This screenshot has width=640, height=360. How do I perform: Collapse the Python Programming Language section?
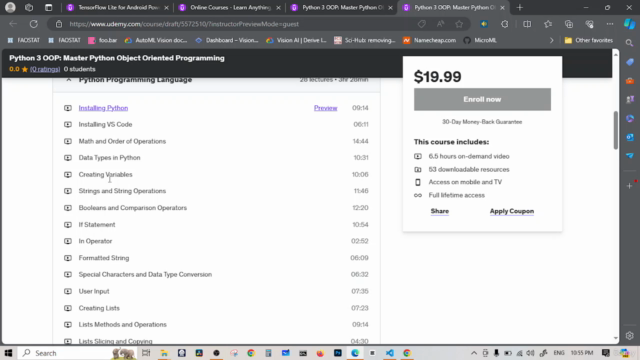coord(69,80)
